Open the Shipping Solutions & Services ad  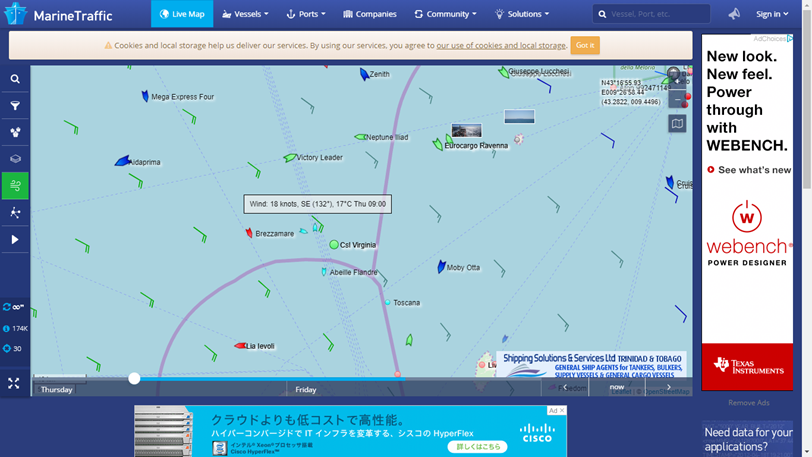(x=592, y=364)
